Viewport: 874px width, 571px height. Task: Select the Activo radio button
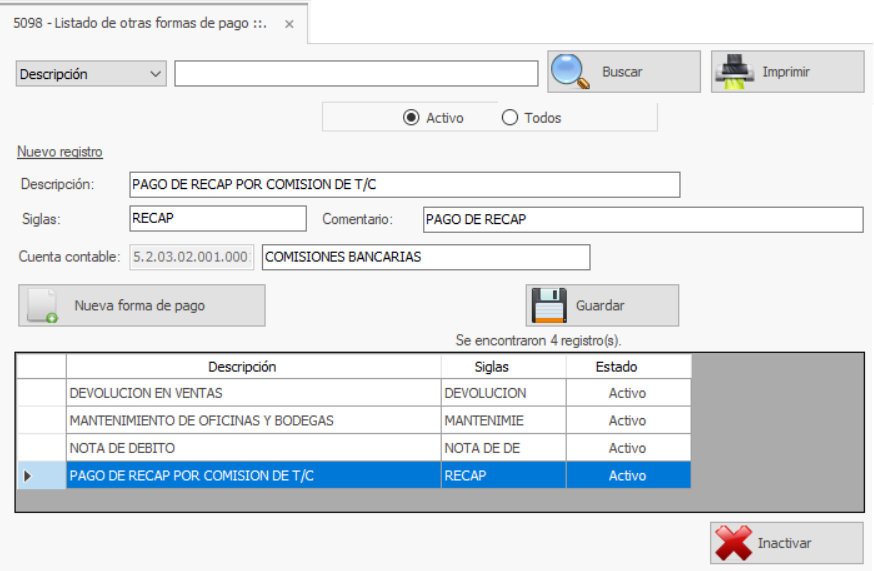click(x=411, y=118)
